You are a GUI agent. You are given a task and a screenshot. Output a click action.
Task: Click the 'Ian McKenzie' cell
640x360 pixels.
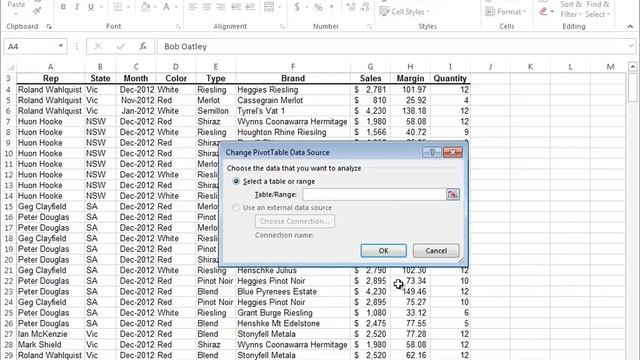coord(51,334)
